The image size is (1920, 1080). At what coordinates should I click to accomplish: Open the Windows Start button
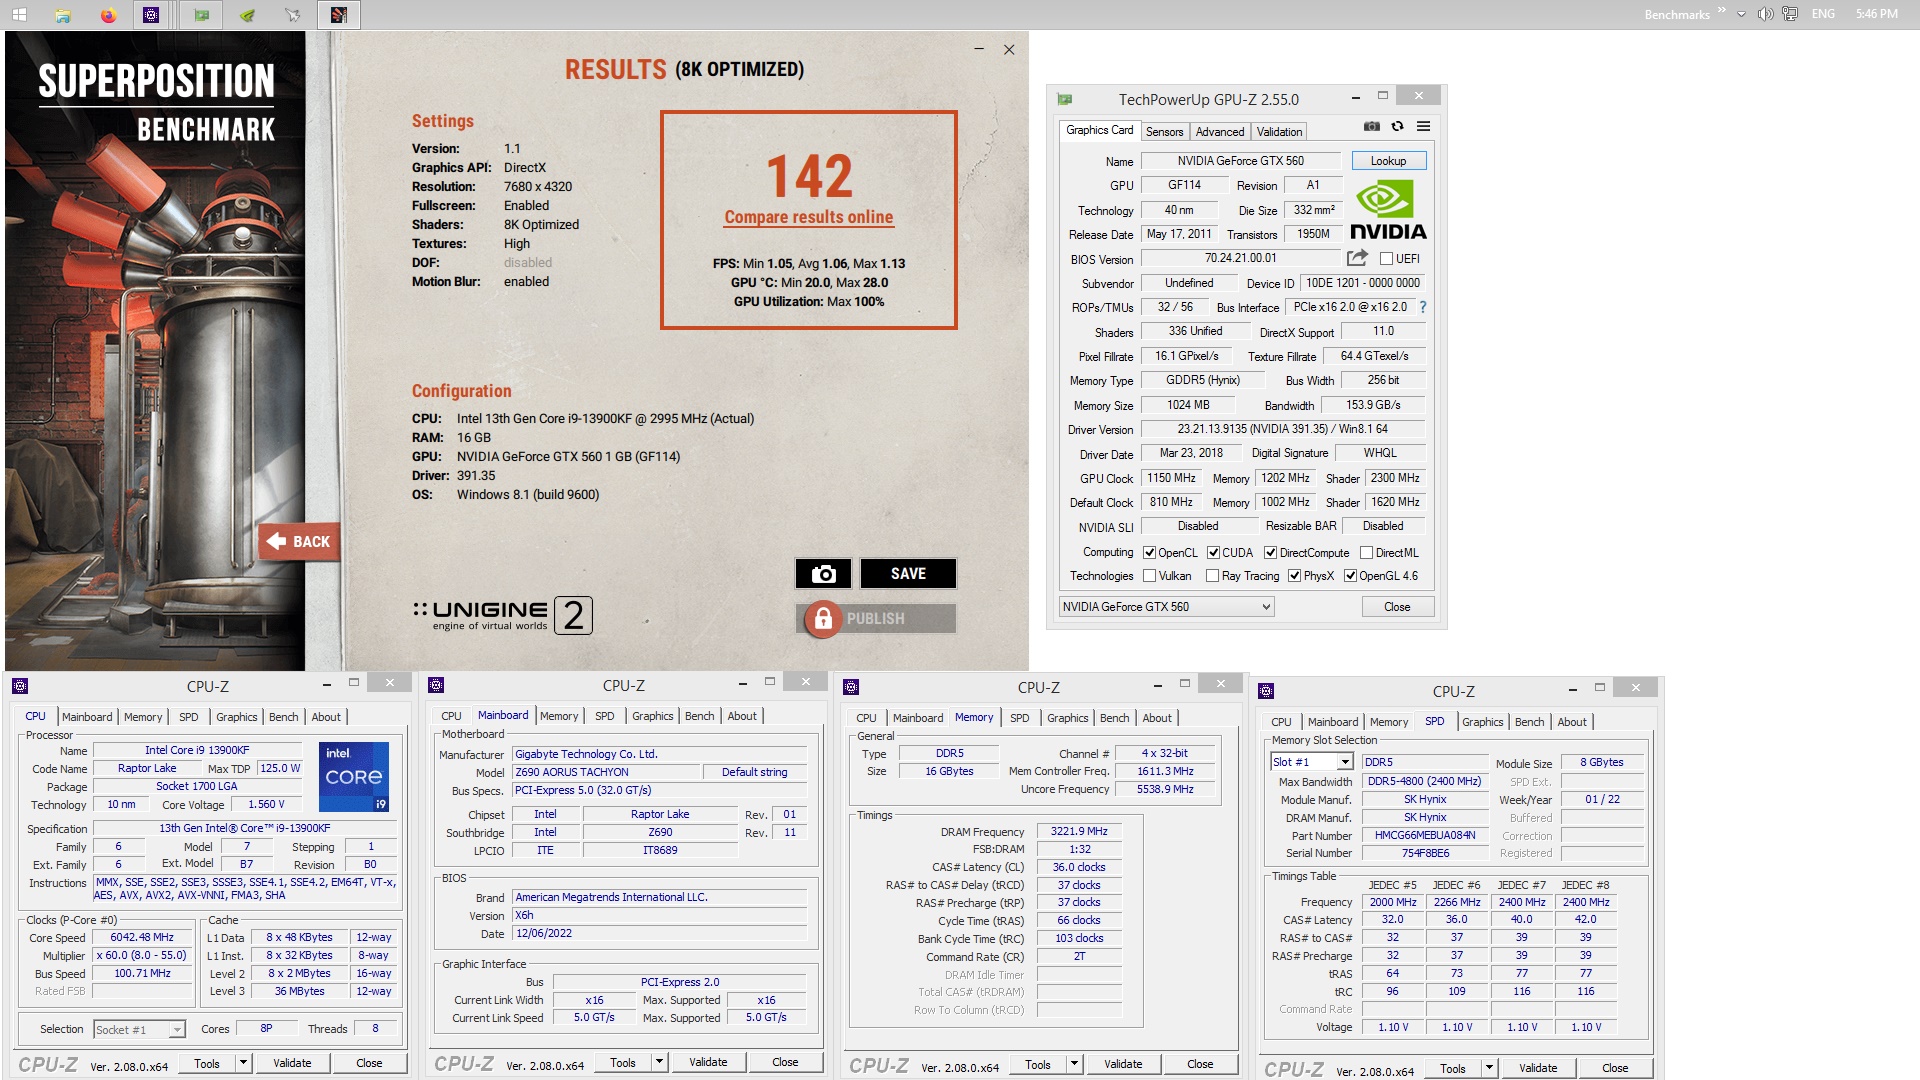(x=19, y=14)
